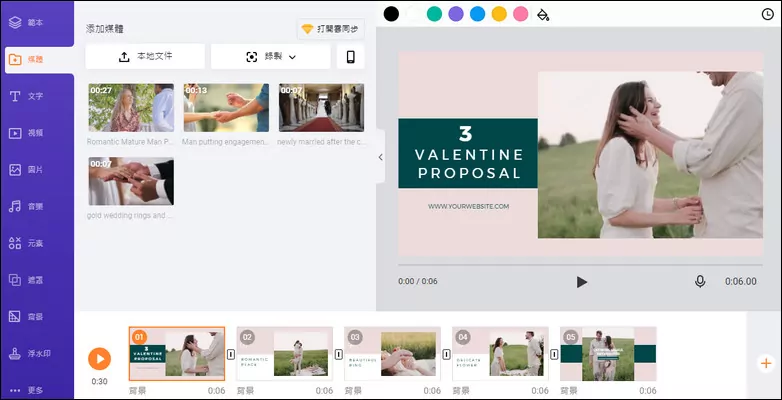
Task: Click the 0:30 total timeline duration
Action: click(99, 382)
